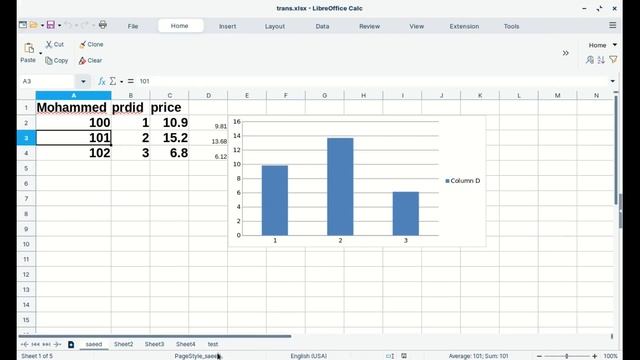
Task: Click the Sum sigma icon
Action: tap(113, 81)
